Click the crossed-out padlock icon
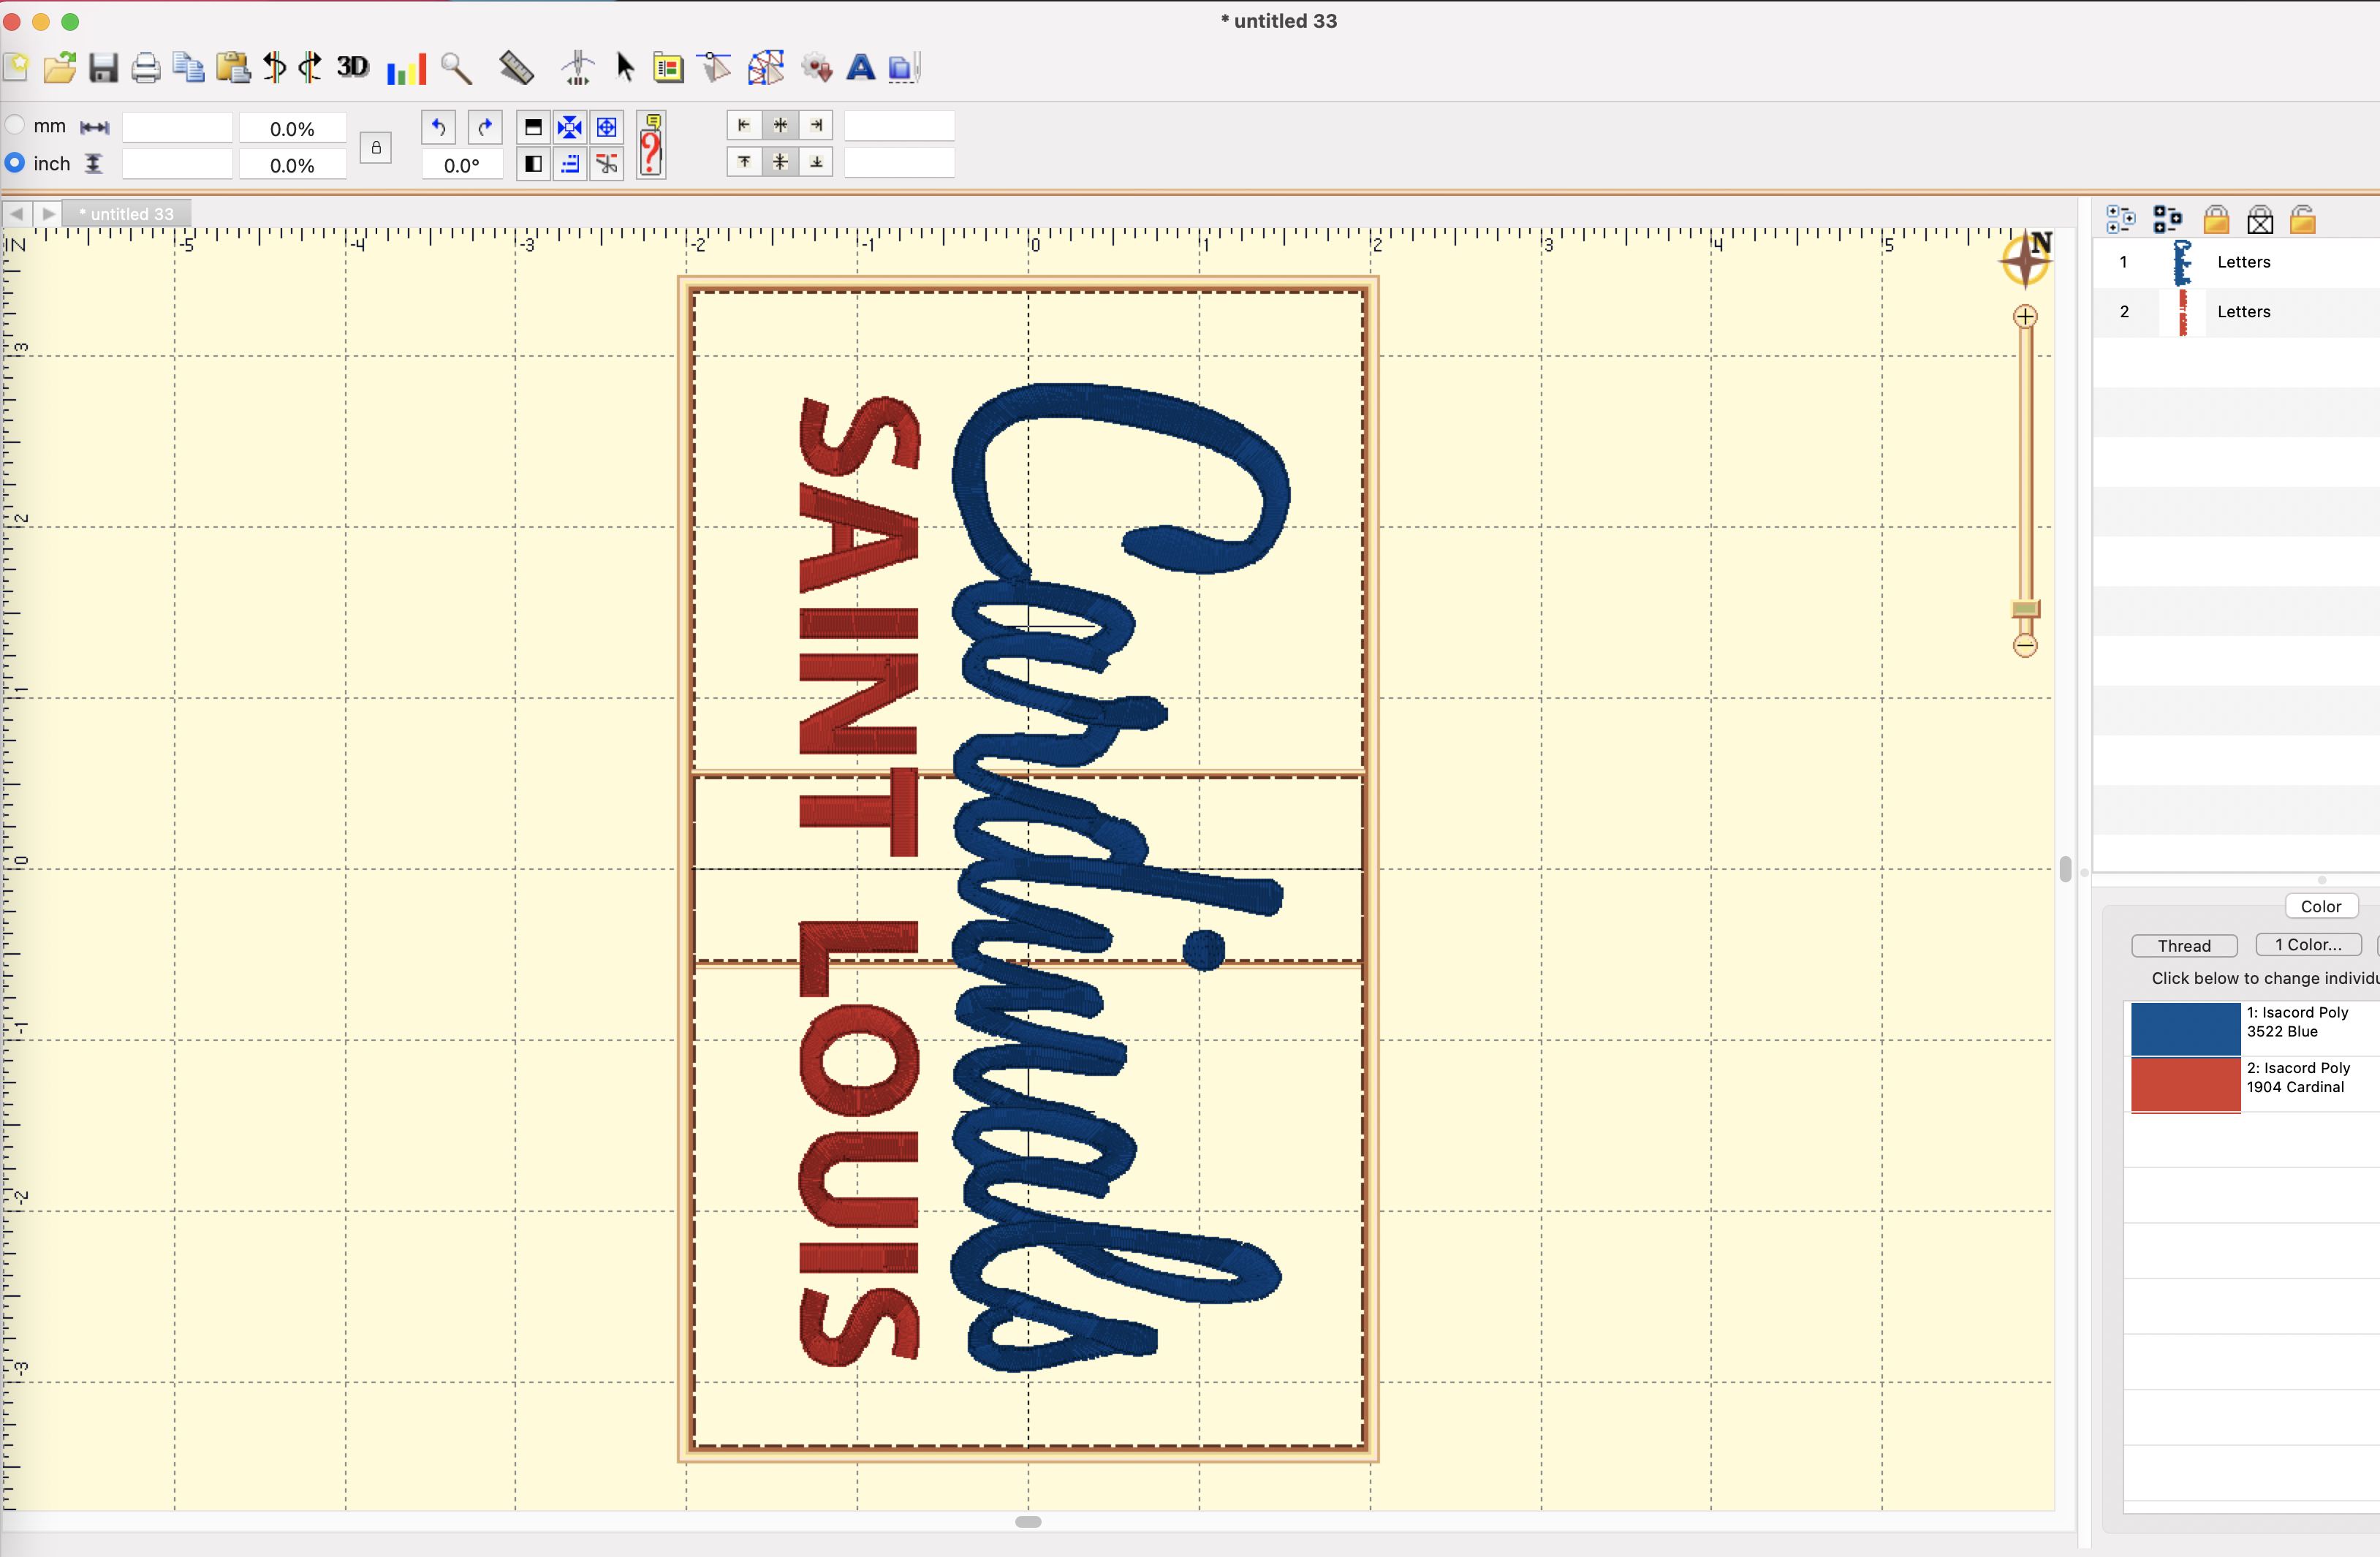 [2260, 219]
